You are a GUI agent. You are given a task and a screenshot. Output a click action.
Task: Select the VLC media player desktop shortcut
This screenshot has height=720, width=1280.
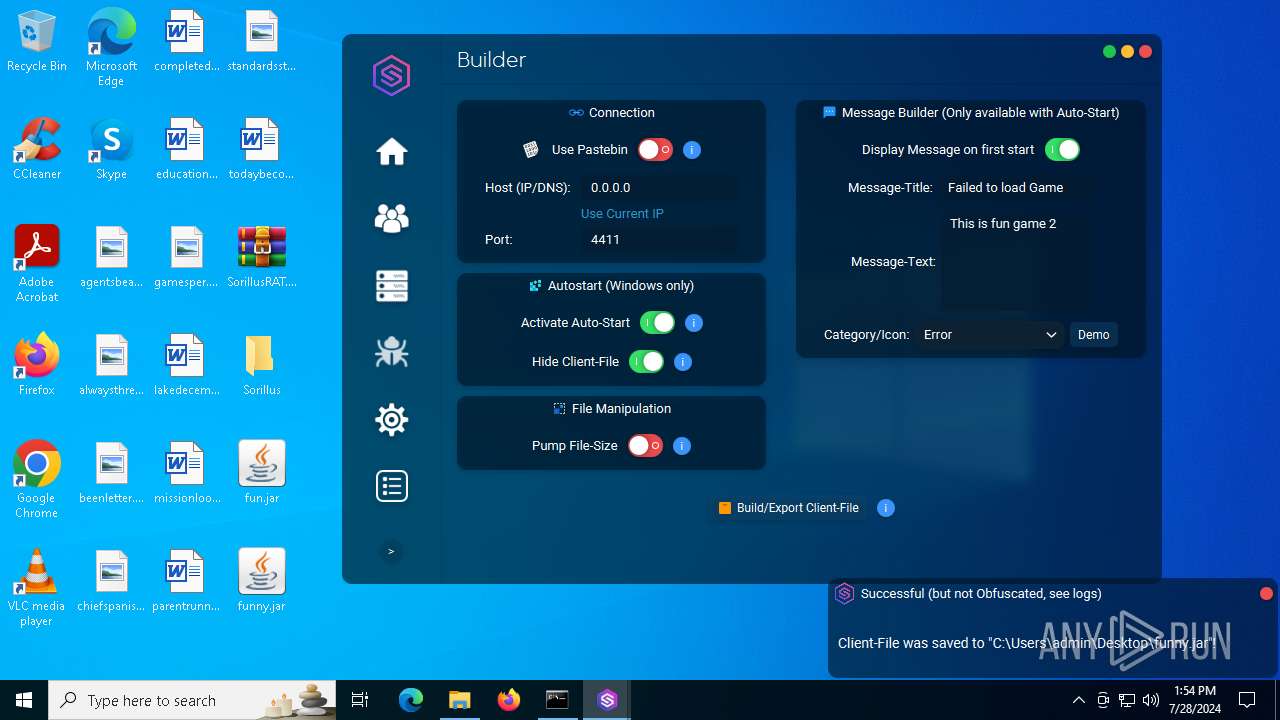(x=37, y=588)
